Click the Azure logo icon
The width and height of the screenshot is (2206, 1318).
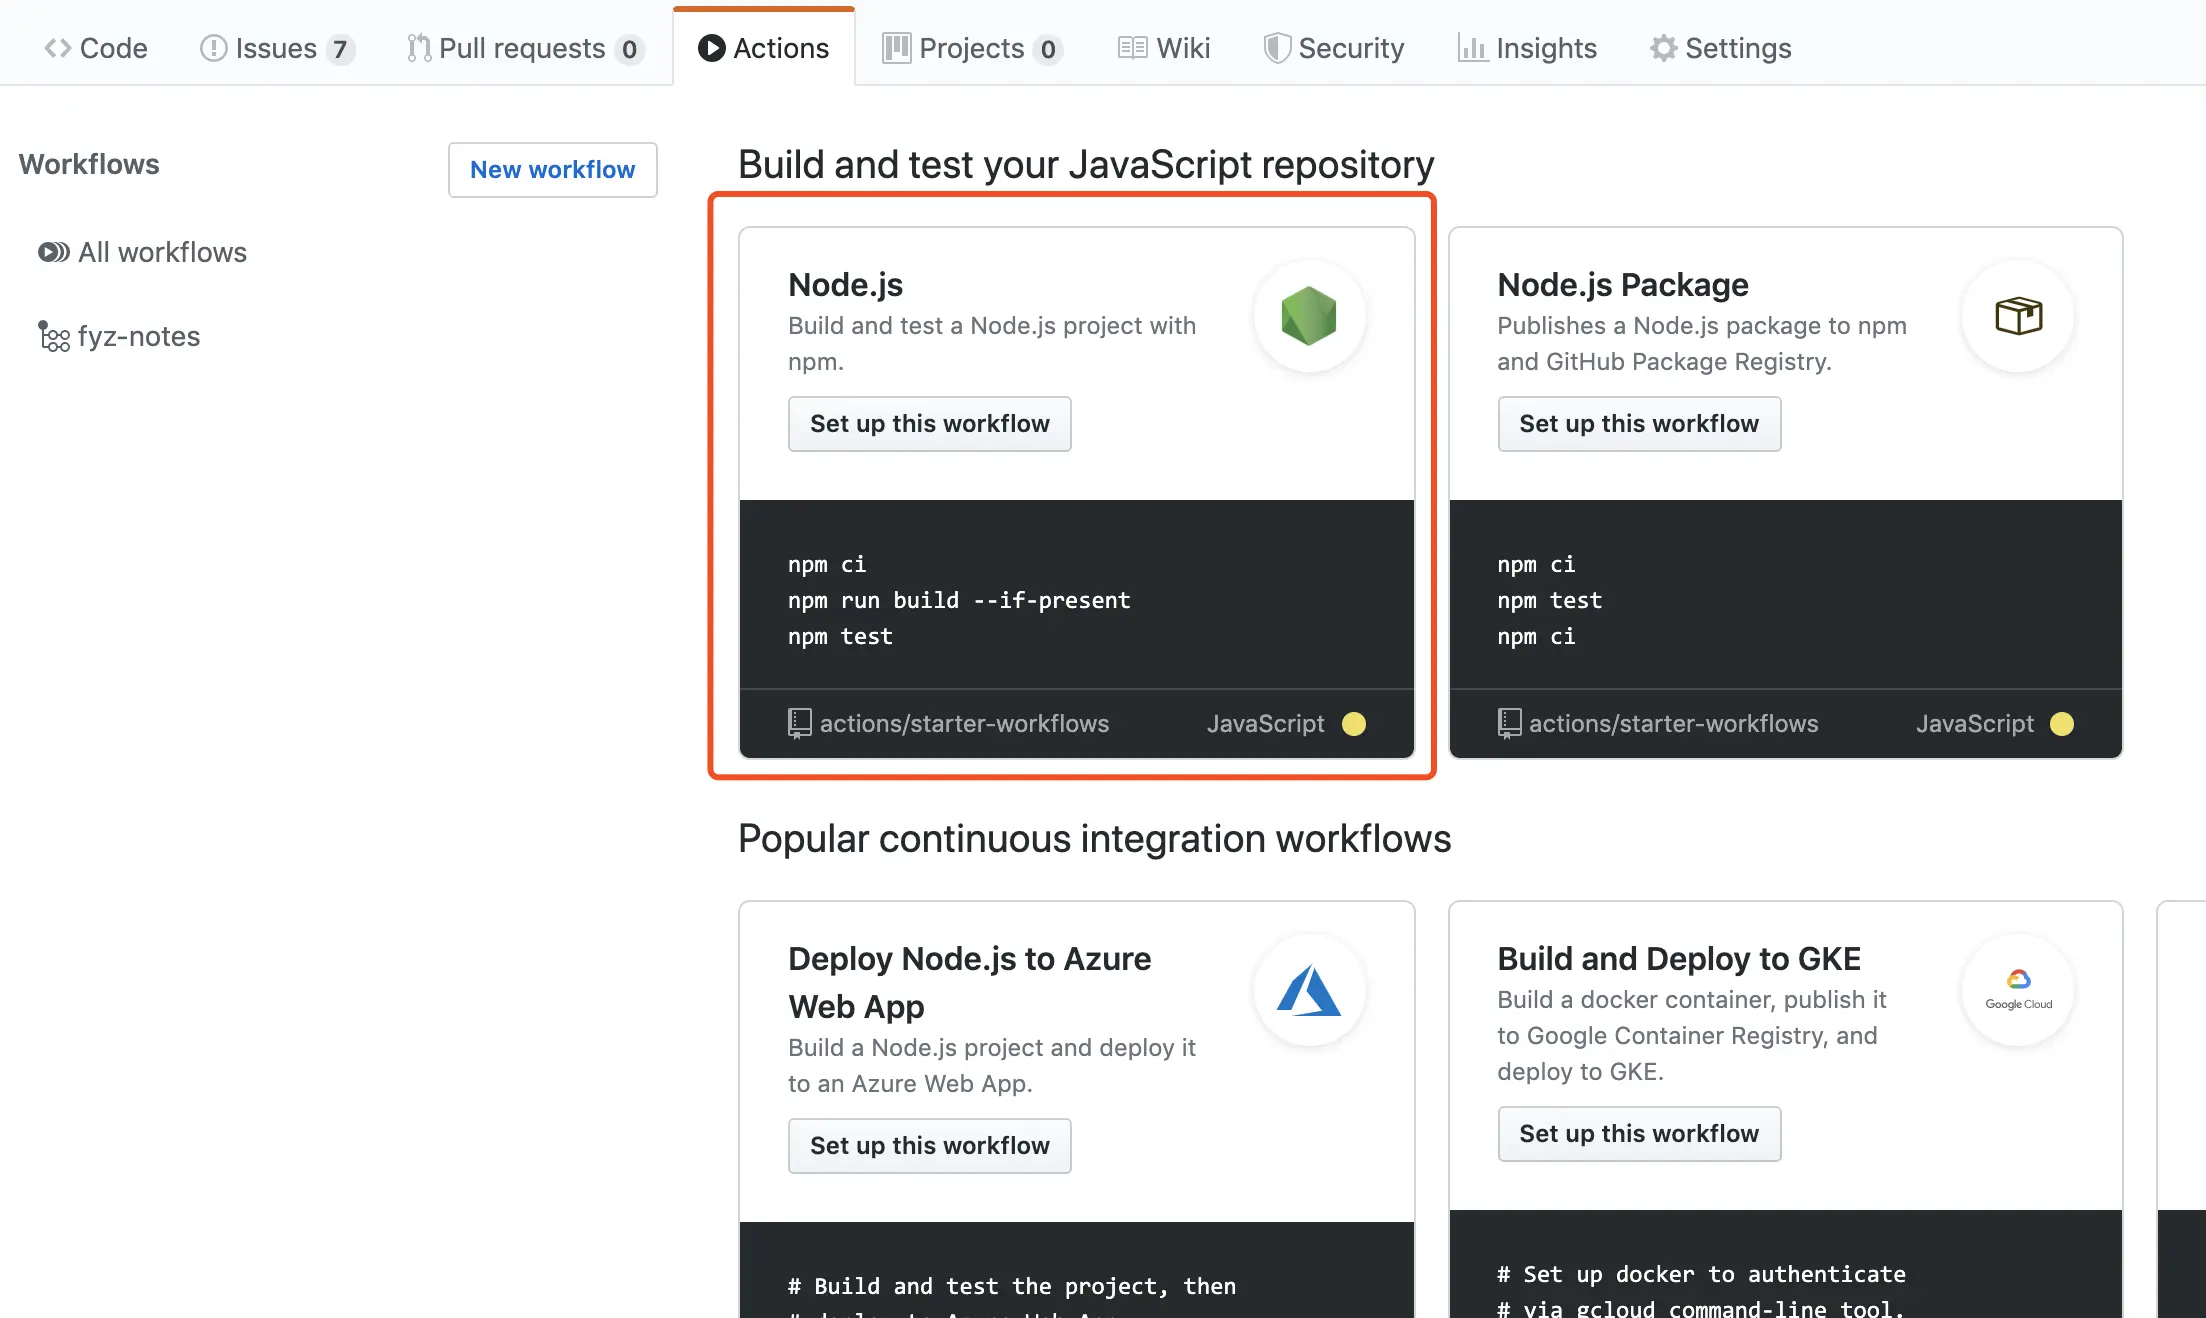(x=1309, y=990)
